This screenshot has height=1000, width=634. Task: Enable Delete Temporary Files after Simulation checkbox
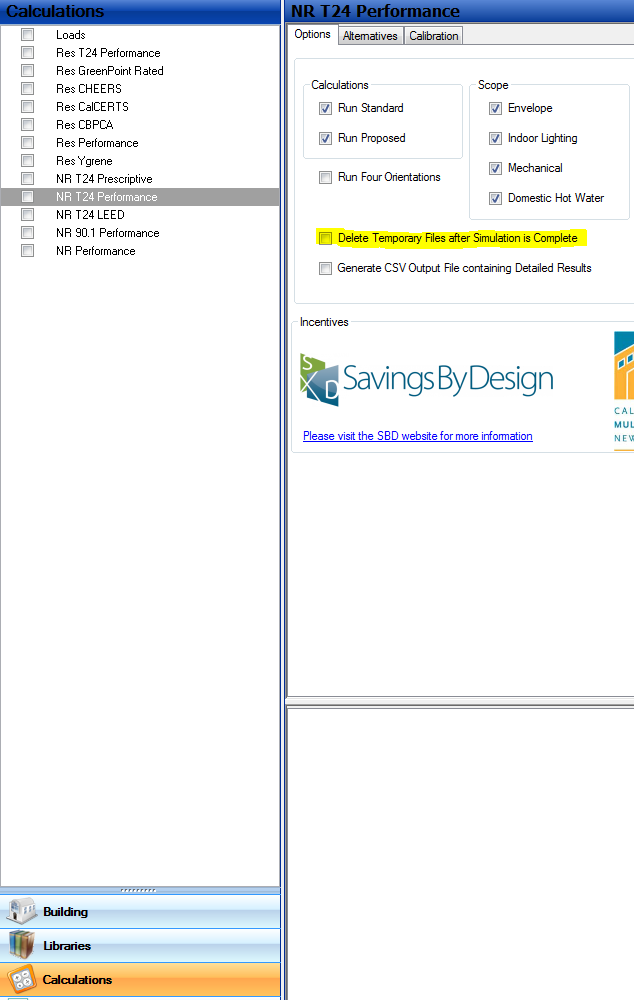325,238
